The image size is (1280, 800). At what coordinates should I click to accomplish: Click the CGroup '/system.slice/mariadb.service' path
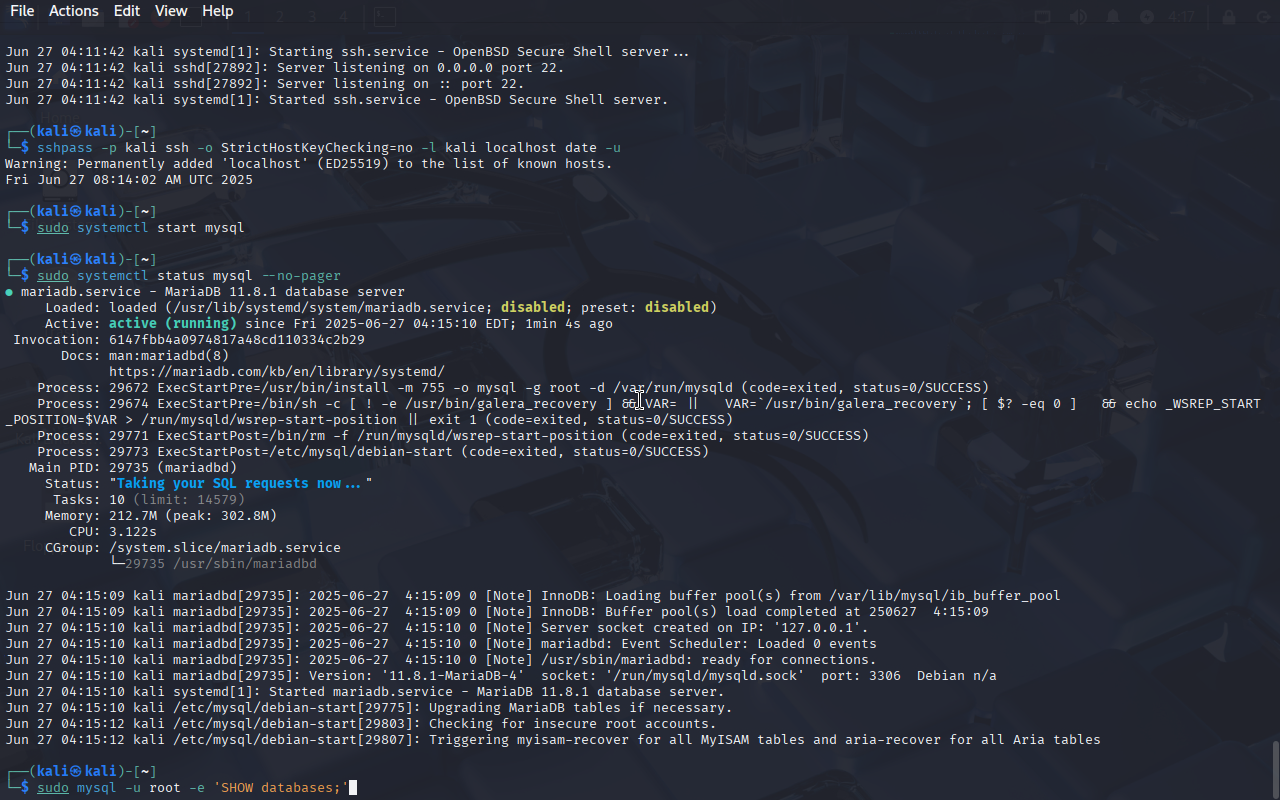tap(225, 548)
